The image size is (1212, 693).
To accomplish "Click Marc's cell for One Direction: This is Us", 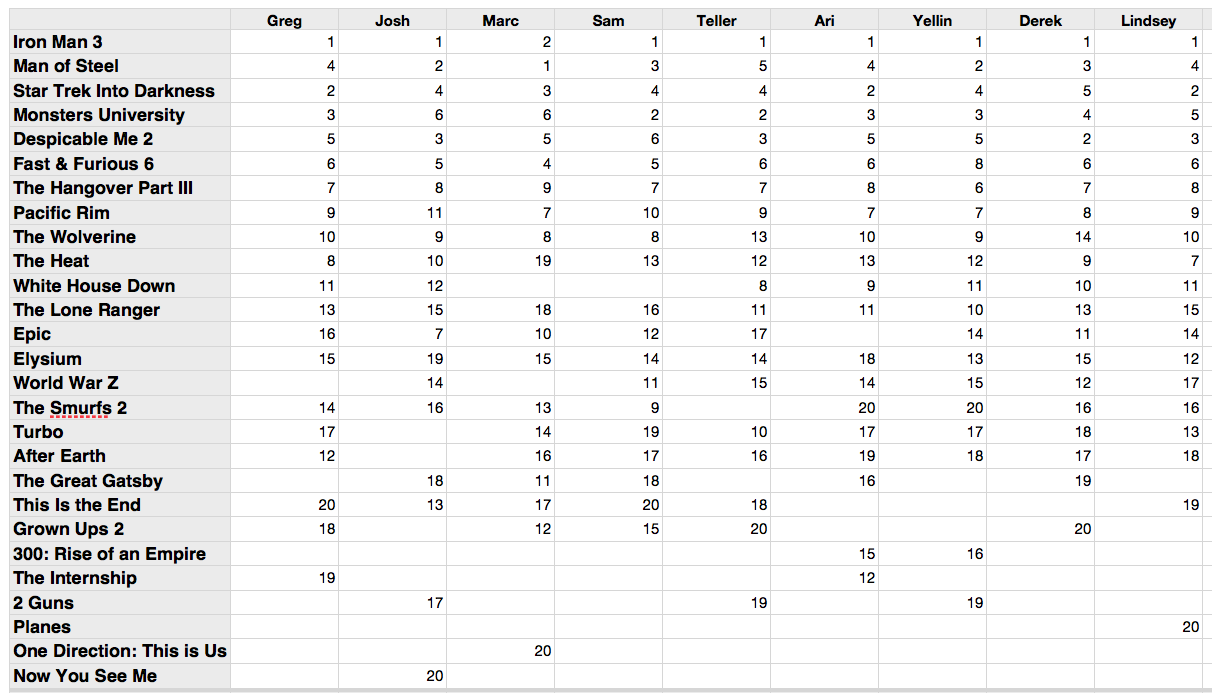I will (x=500, y=651).
